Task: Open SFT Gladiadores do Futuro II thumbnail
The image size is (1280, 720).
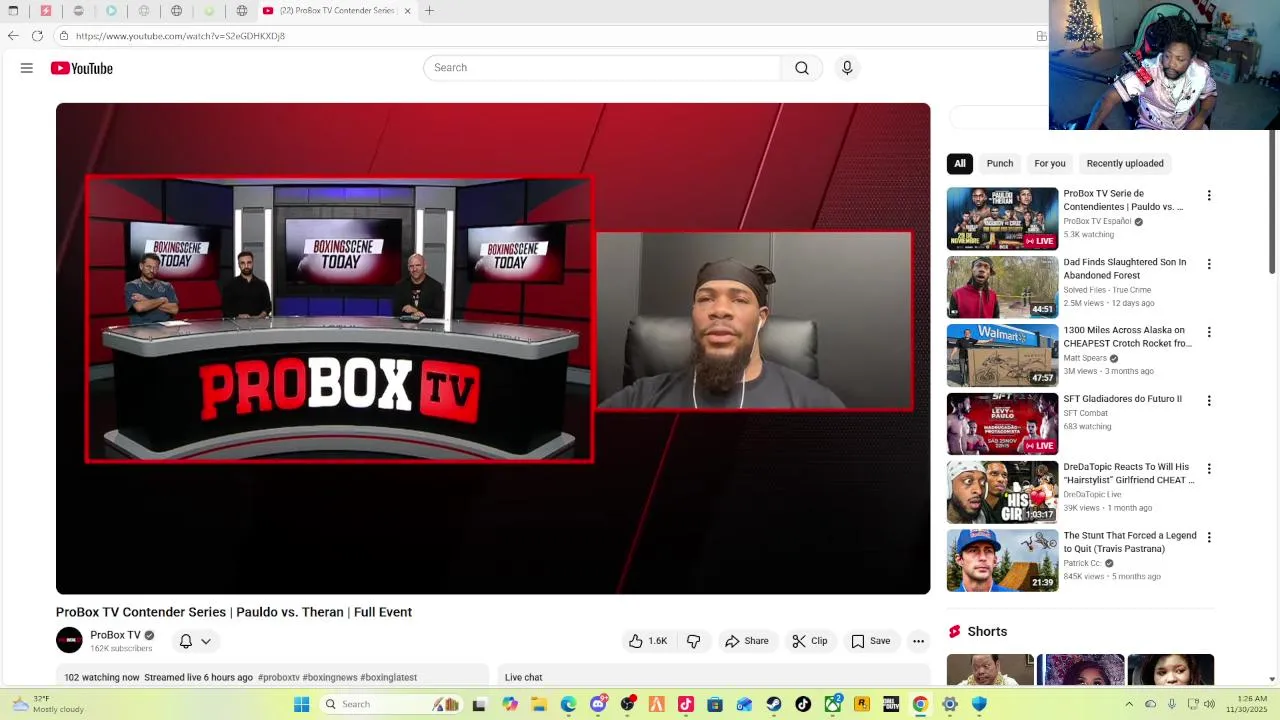Action: click(x=1002, y=424)
